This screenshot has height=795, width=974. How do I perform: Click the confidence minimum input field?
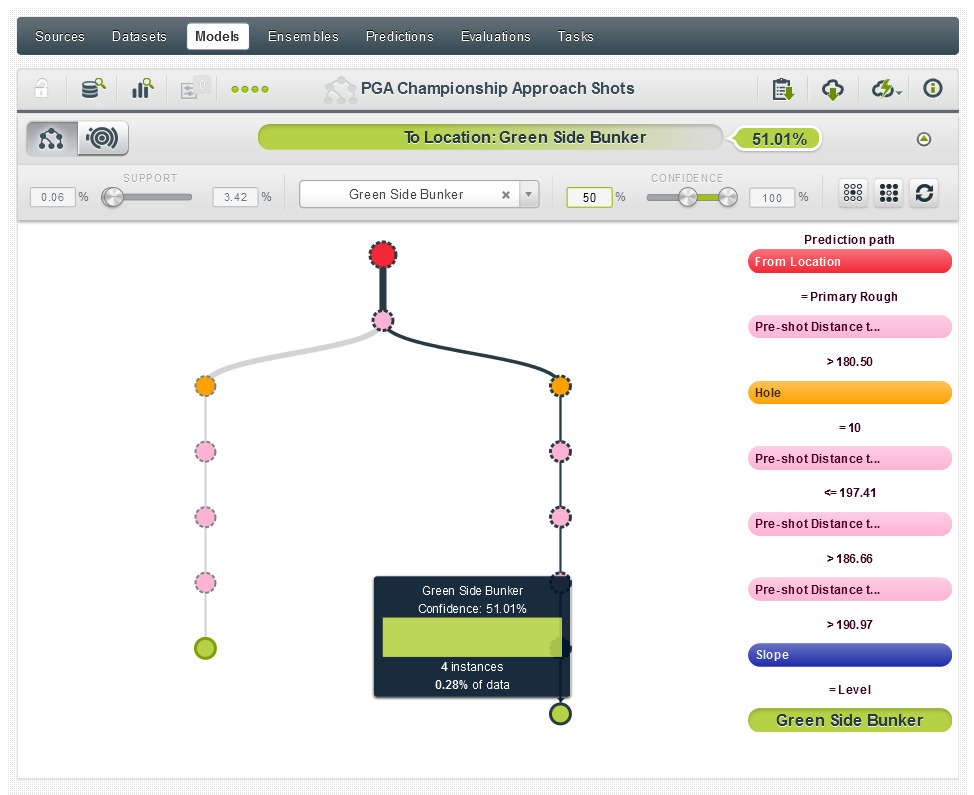(589, 197)
